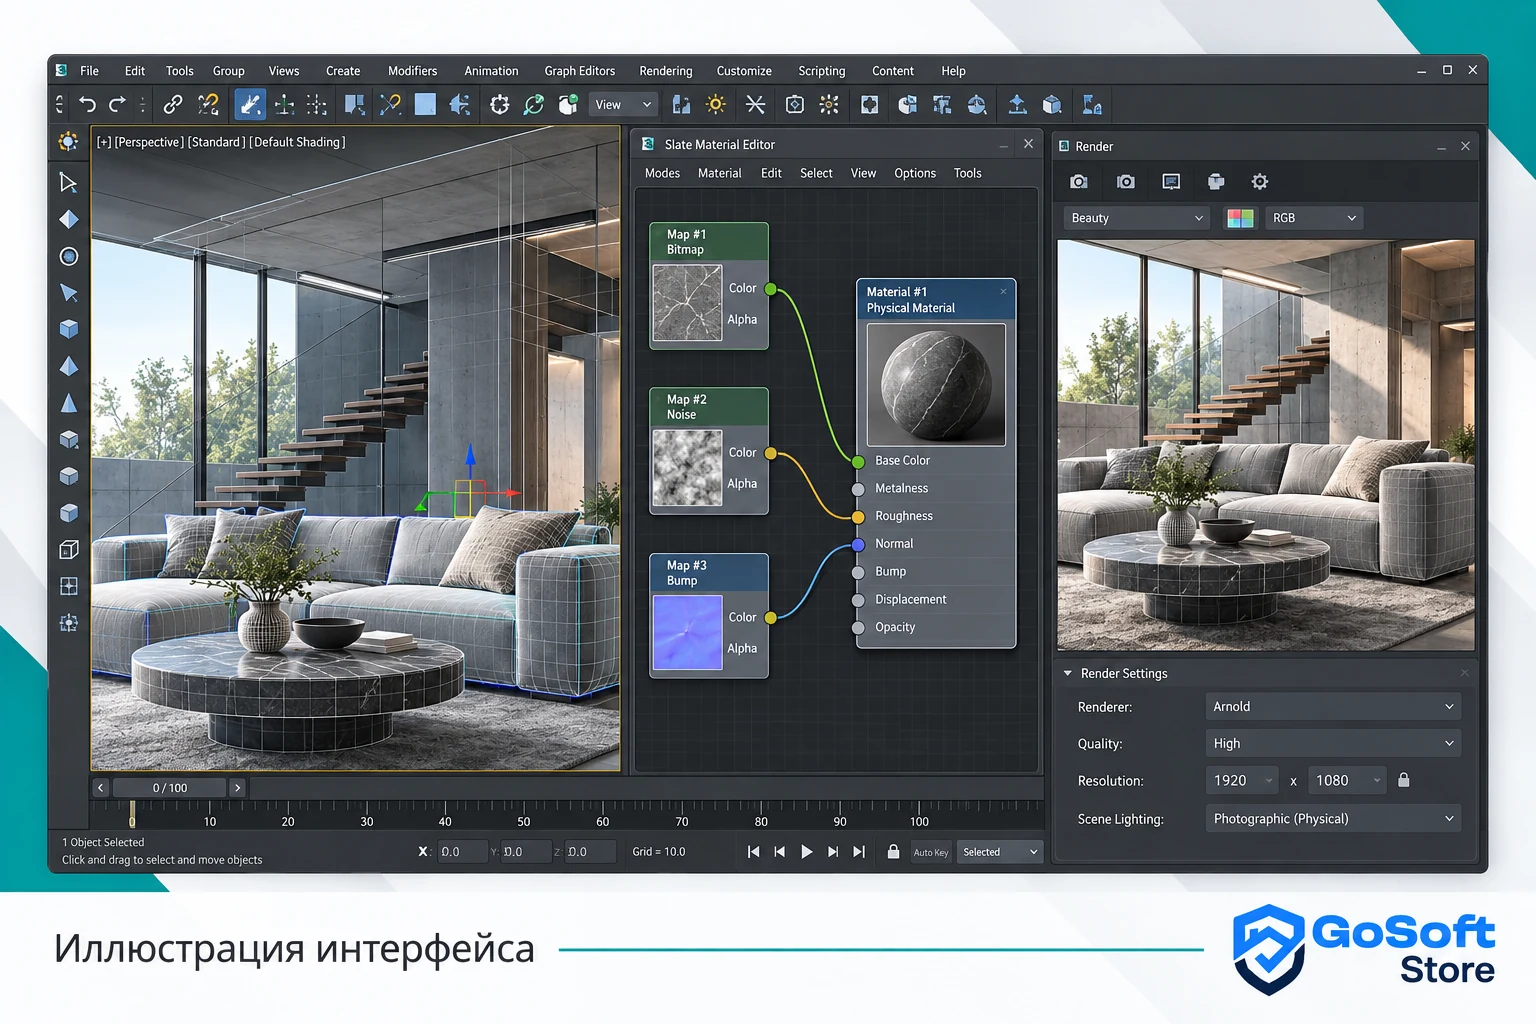
Task: Open the View coordinate system dropdown
Action: coord(623,104)
